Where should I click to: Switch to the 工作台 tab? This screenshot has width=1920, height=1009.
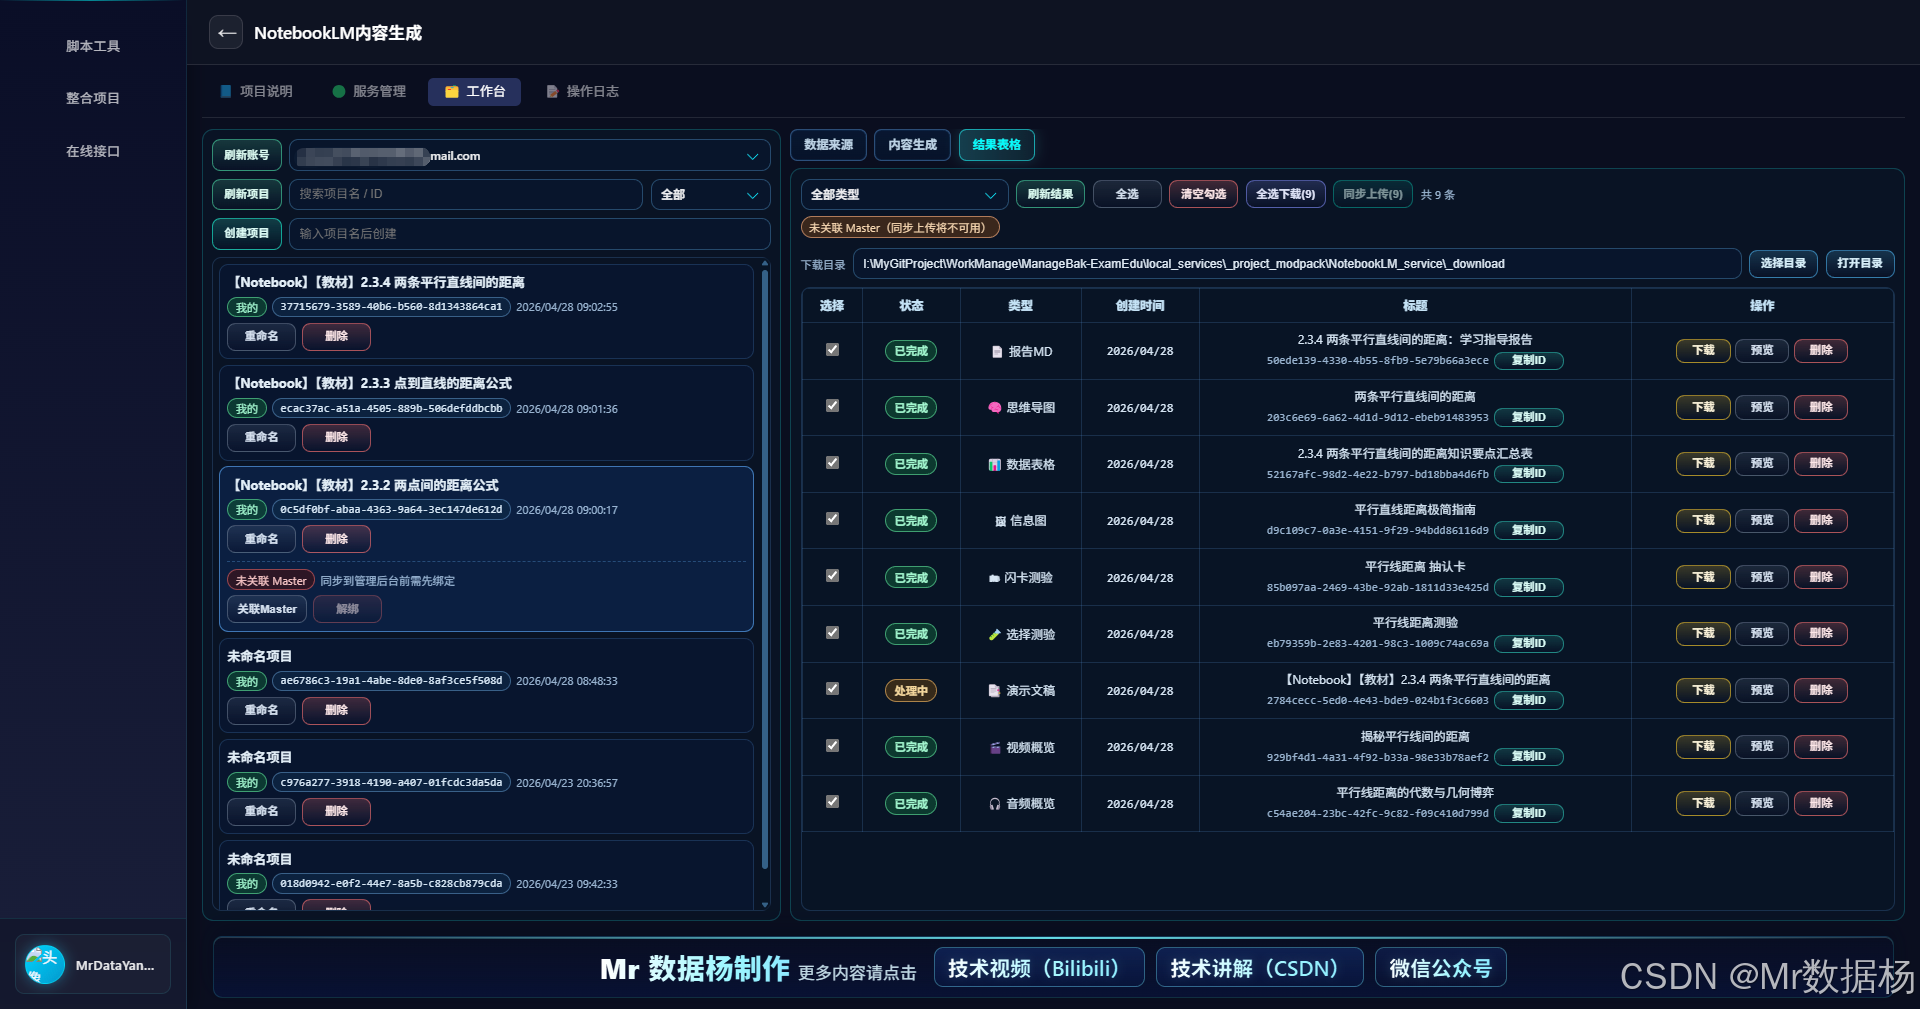point(476,91)
